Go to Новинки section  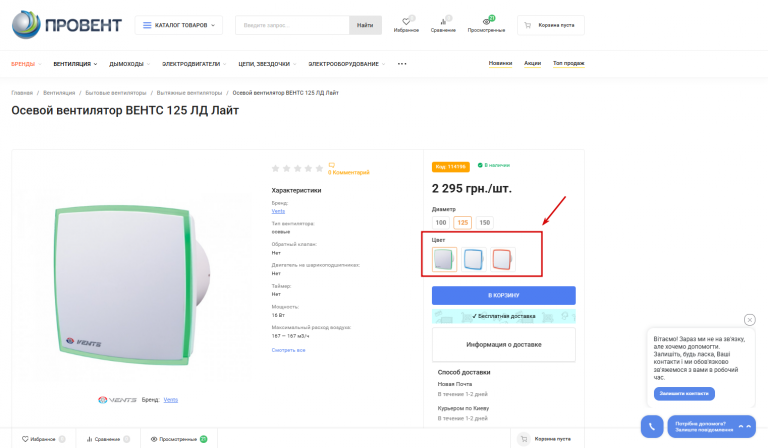(500, 63)
